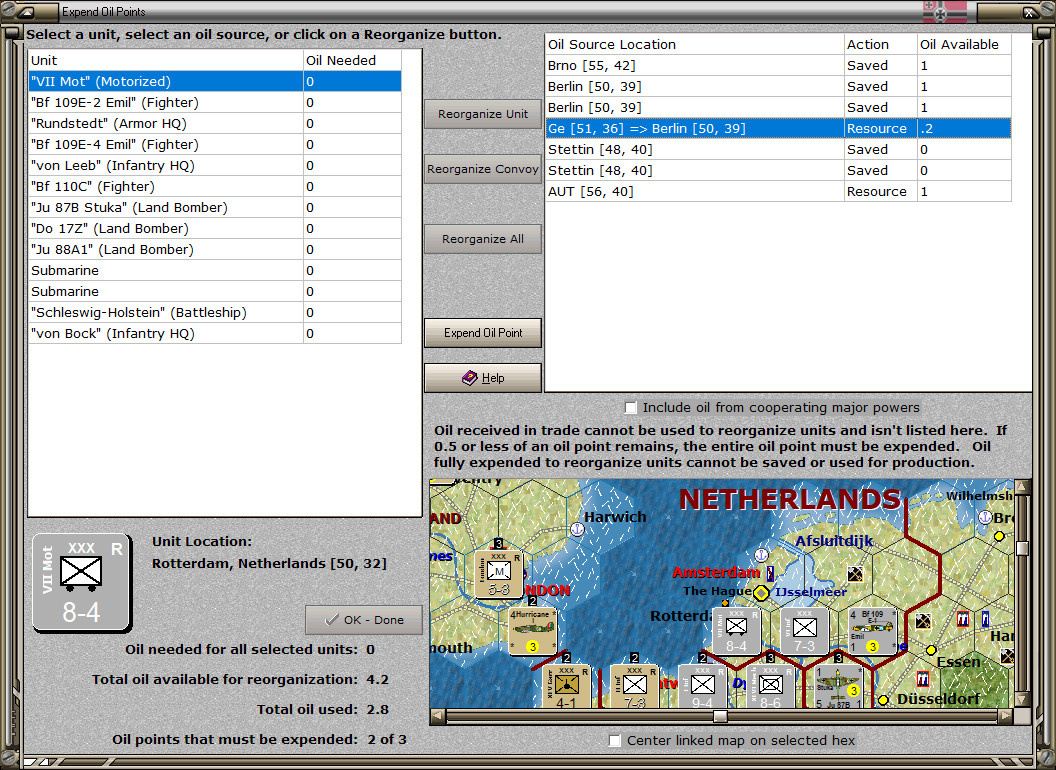Viewport: 1056px width, 770px height.
Task: Select the VII Mot 8-4 counter on map
Action: tap(736, 631)
